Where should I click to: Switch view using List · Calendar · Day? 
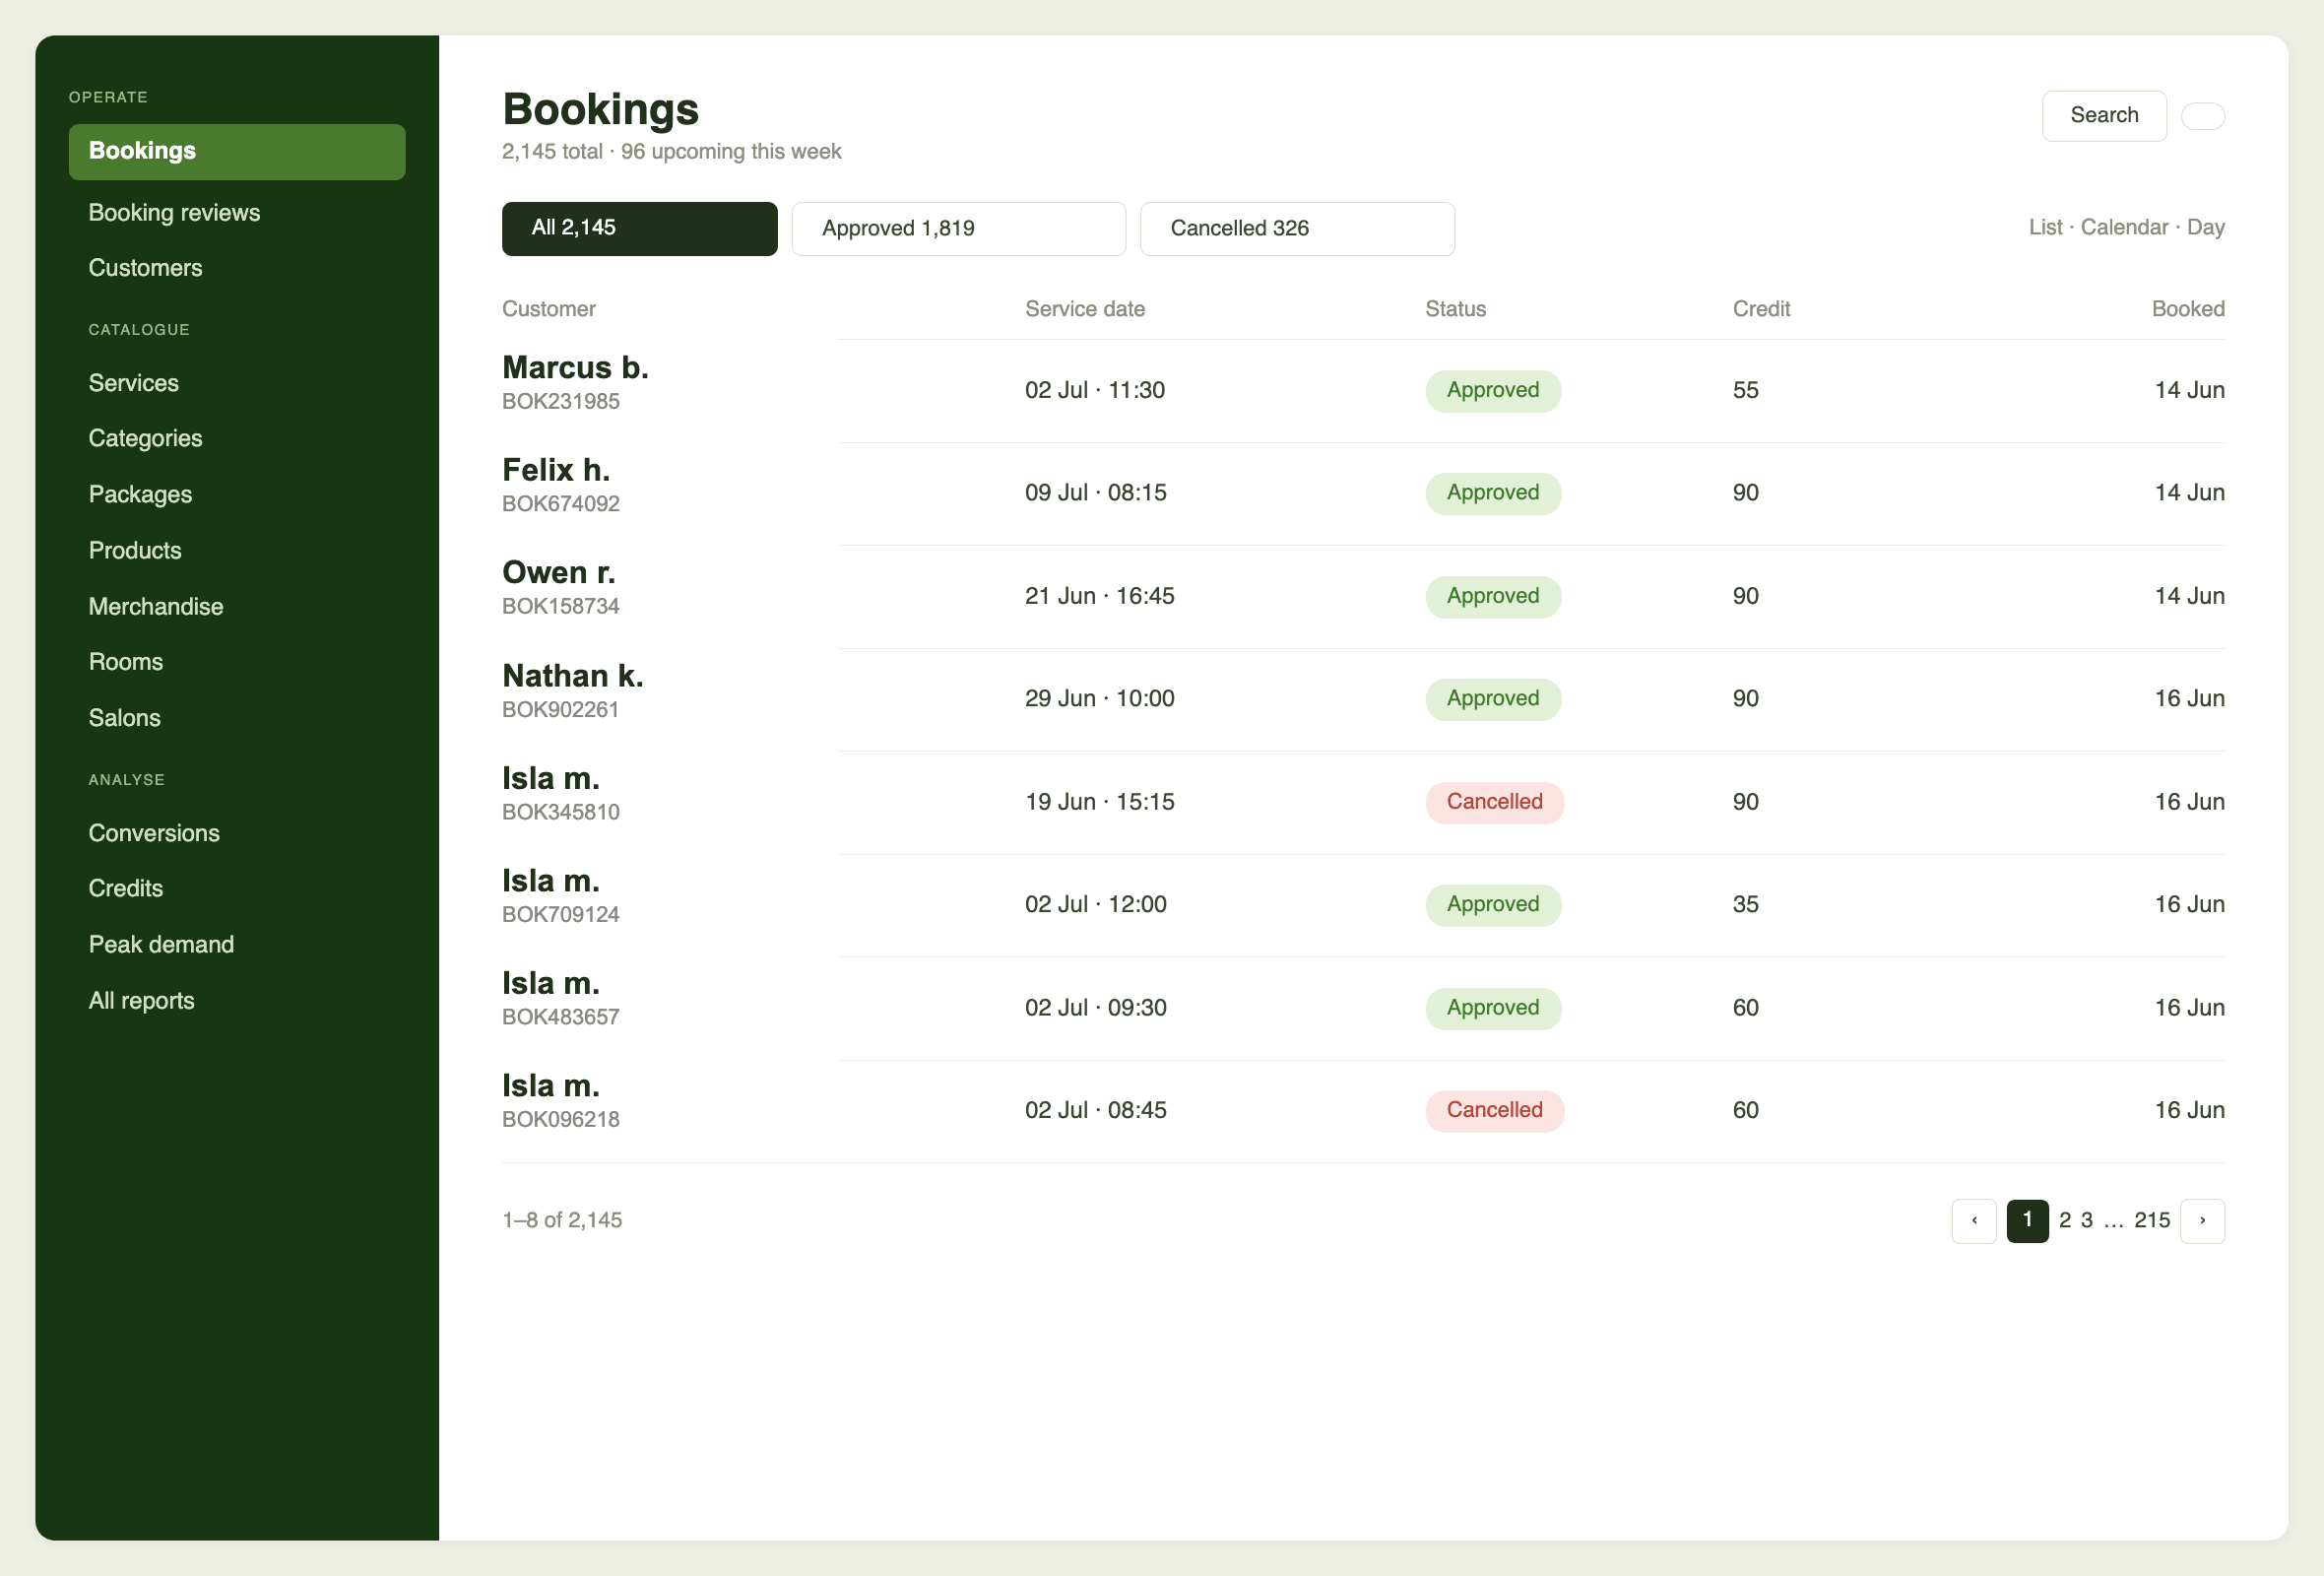[x=2126, y=228]
